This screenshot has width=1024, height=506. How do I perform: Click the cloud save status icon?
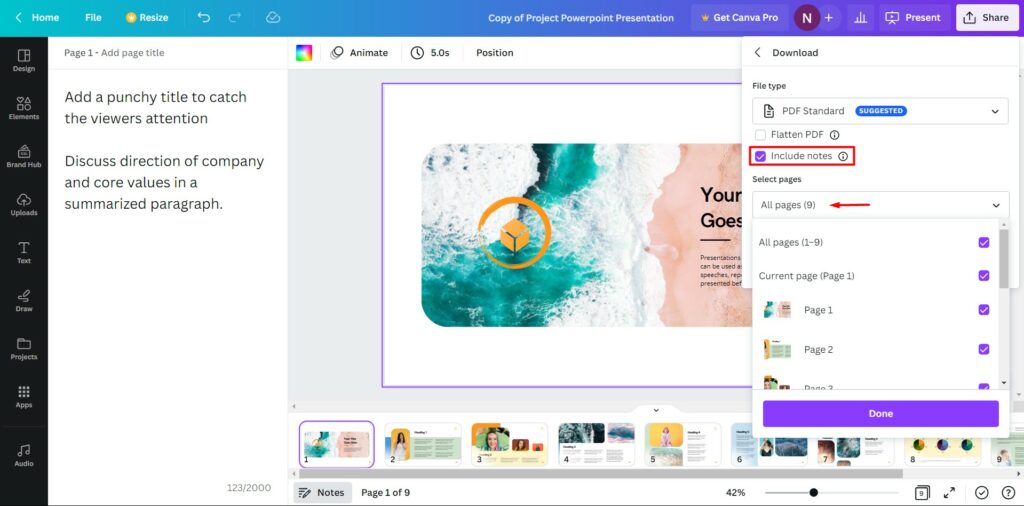[273, 18]
